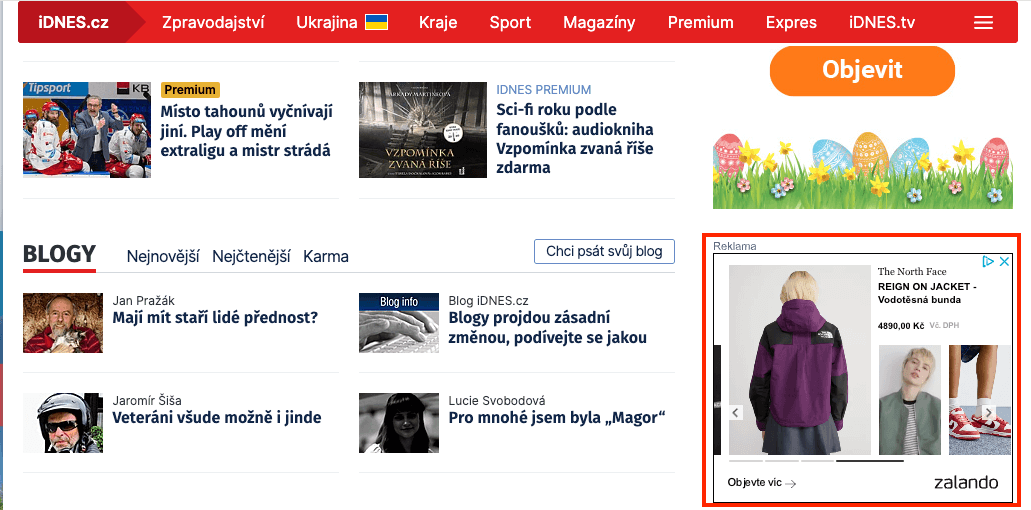The width and height of the screenshot is (1031, 510).
Task: Click REIGN ON JACKET product title
Action: click(927, 293)
